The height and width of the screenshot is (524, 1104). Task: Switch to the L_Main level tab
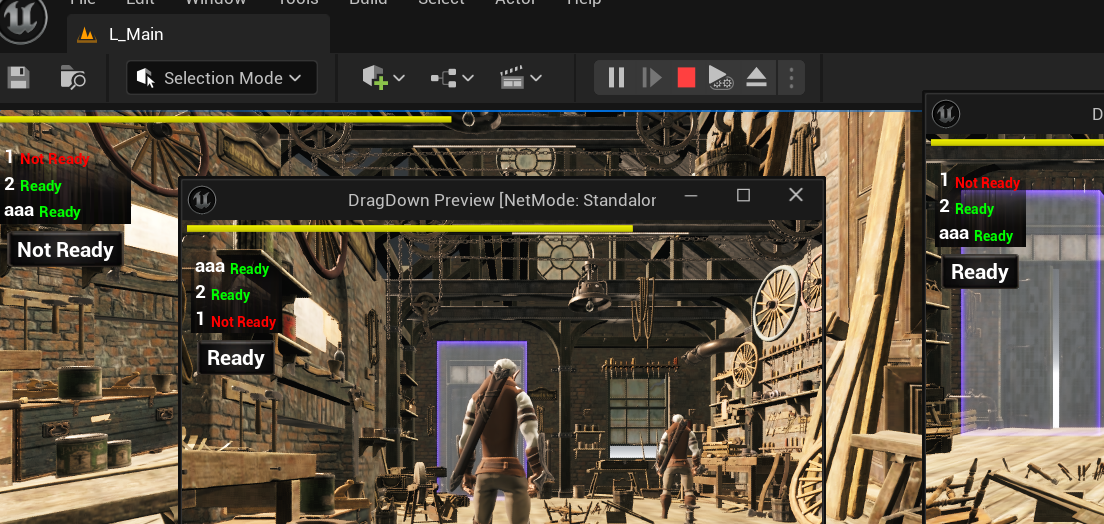(199, 34)
